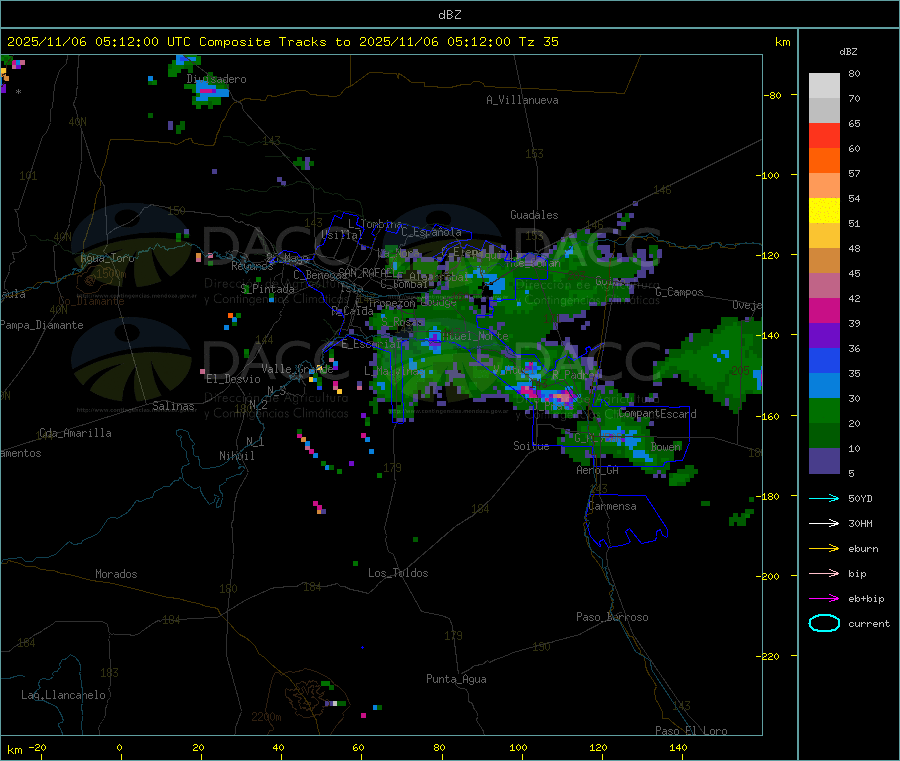The width and height of the screenshot is (900, 761).
Task: Click the Agua_Toro location label
Action: (x=107, y=258)
